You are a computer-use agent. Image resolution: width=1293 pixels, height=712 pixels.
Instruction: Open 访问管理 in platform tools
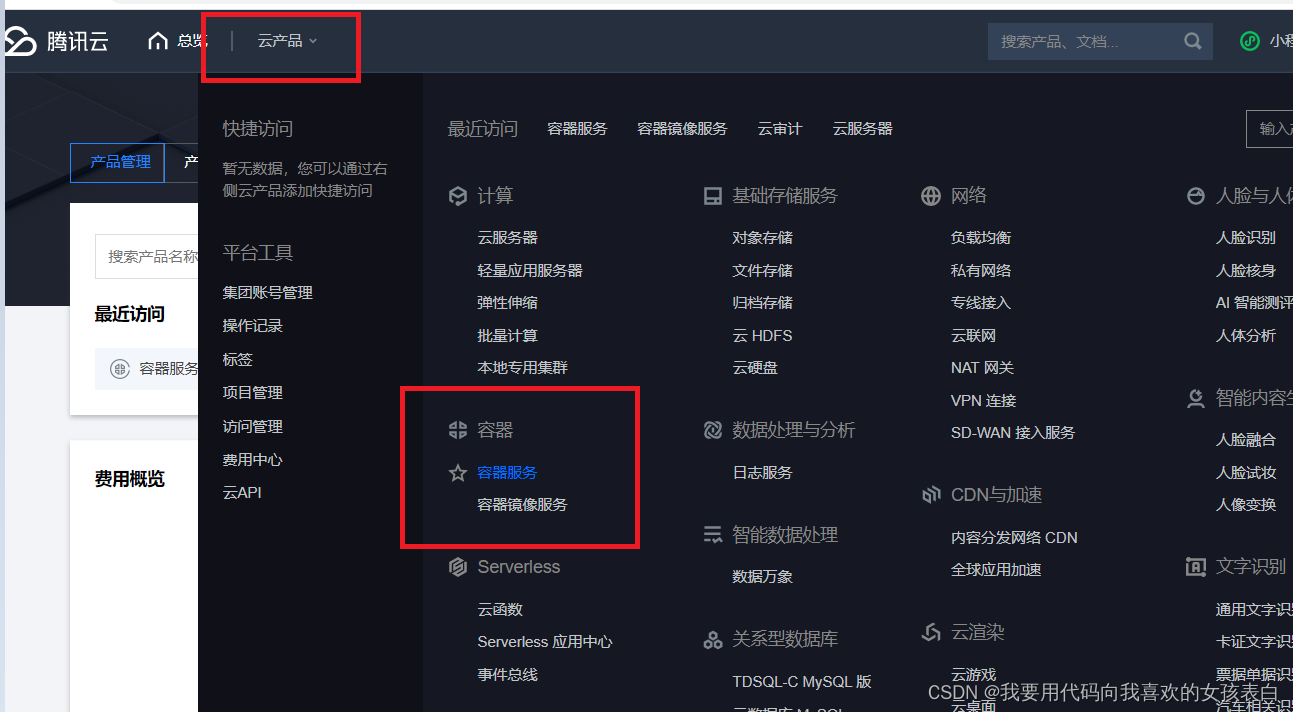[252, 426]
